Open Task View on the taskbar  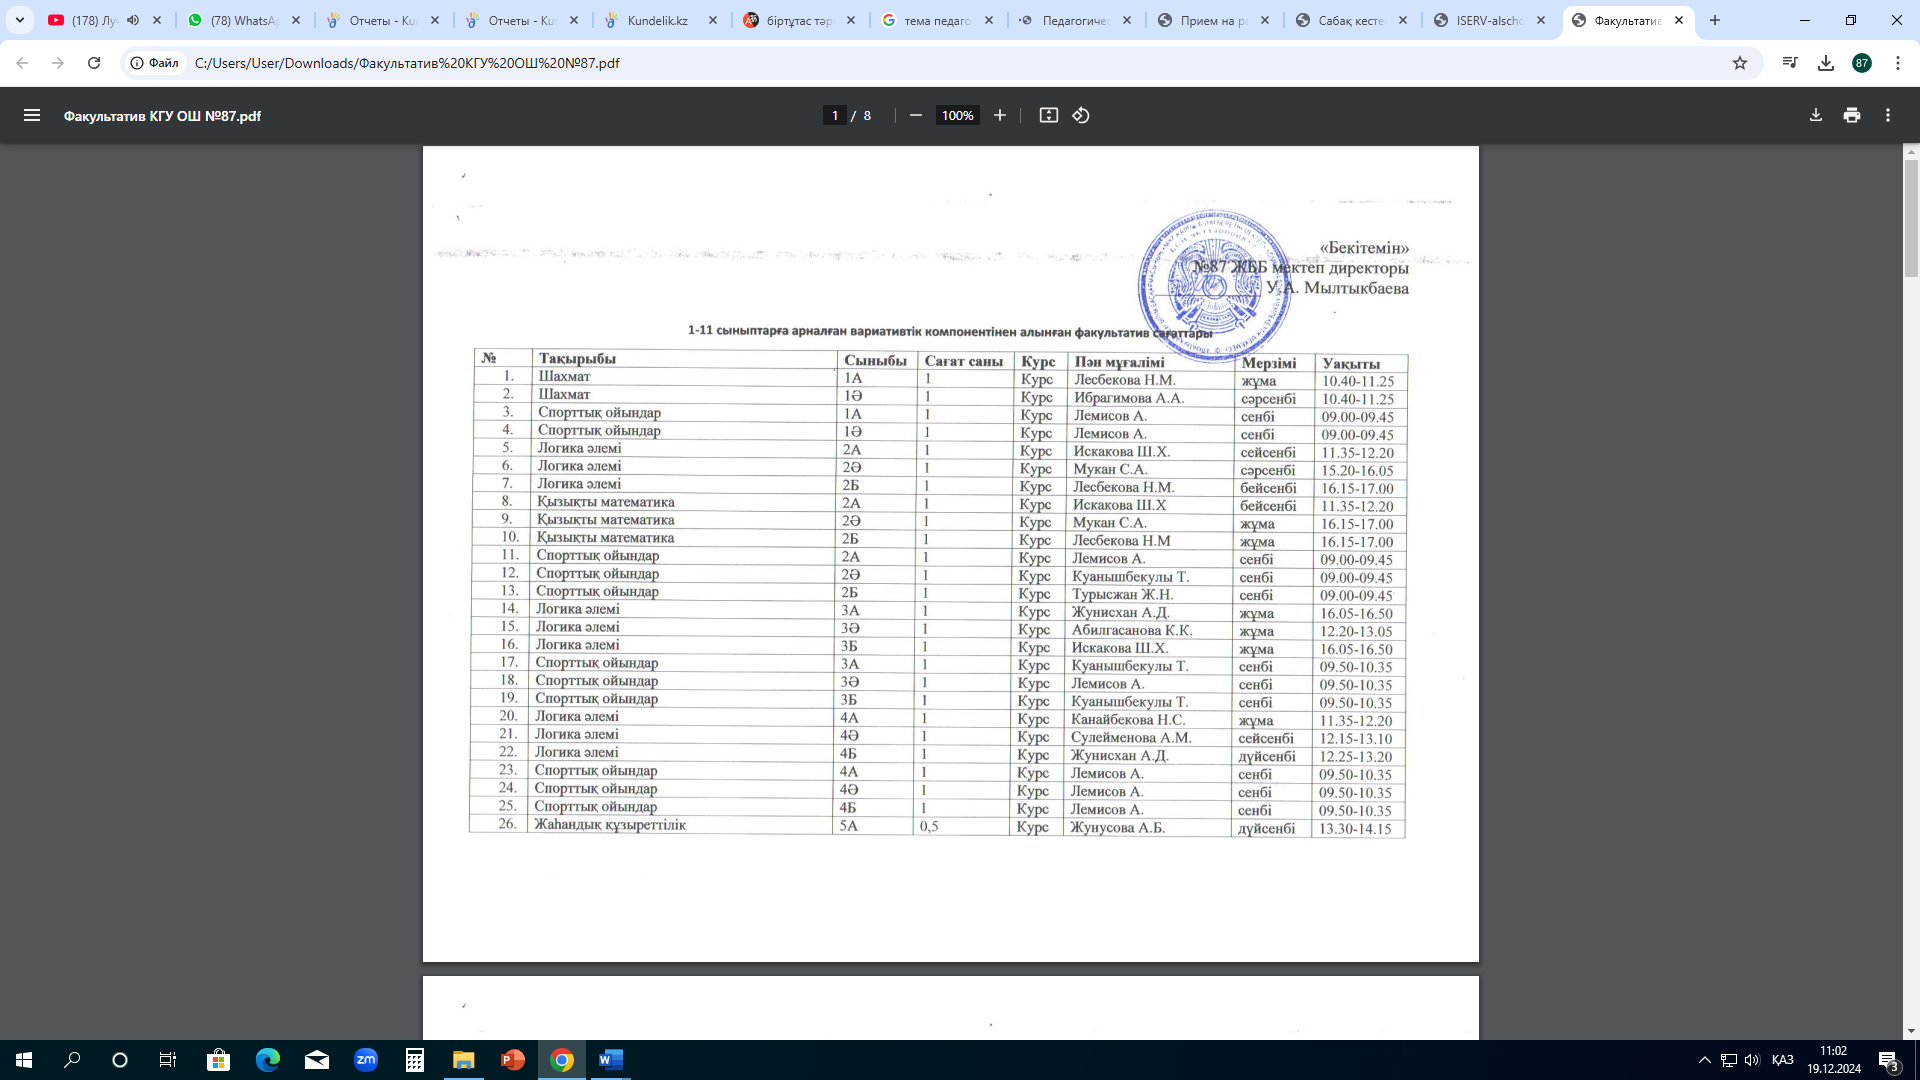168,1060
